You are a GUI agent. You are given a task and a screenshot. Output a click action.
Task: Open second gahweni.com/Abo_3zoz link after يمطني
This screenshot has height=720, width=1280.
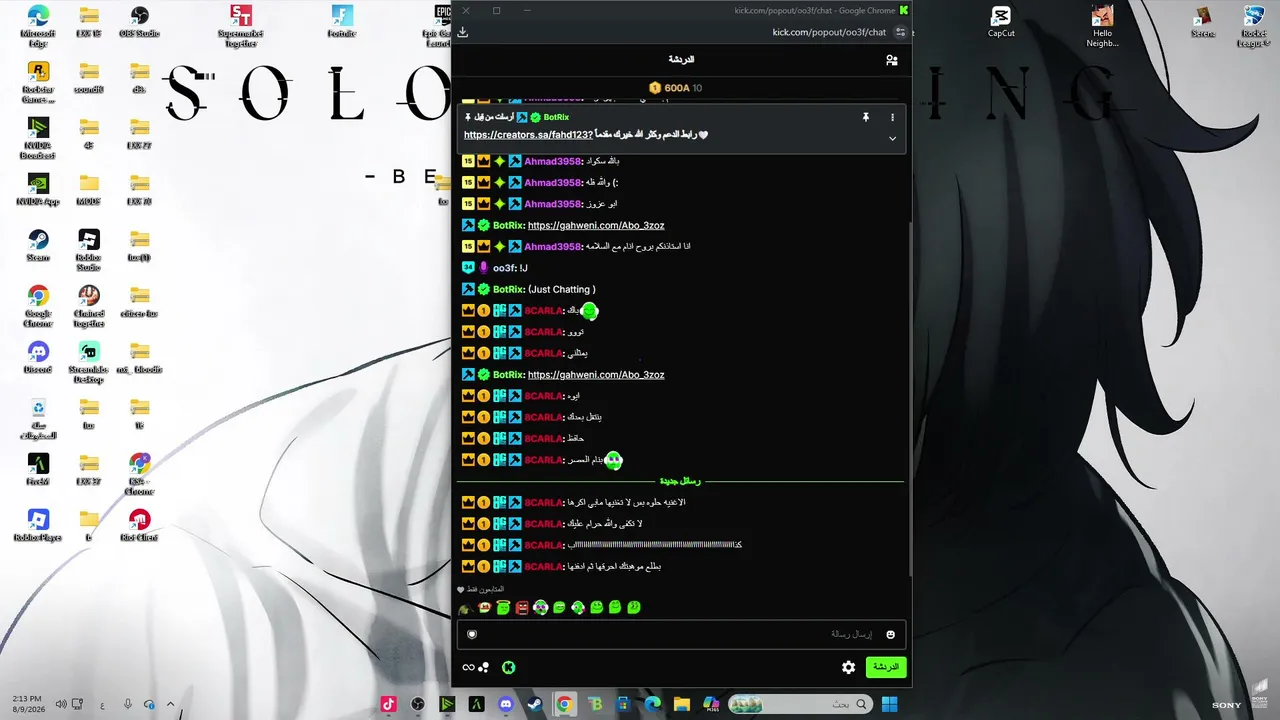(x=596, y=375)
